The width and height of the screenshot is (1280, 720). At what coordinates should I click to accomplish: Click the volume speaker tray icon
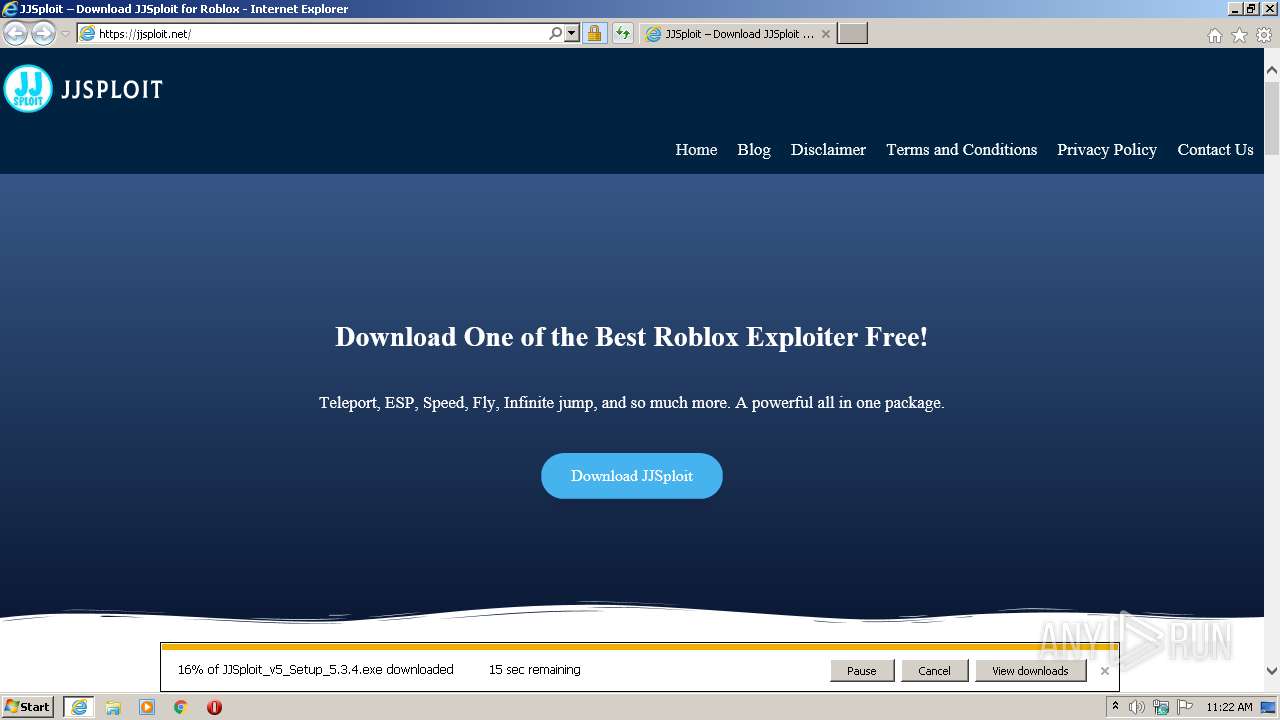1137,707
